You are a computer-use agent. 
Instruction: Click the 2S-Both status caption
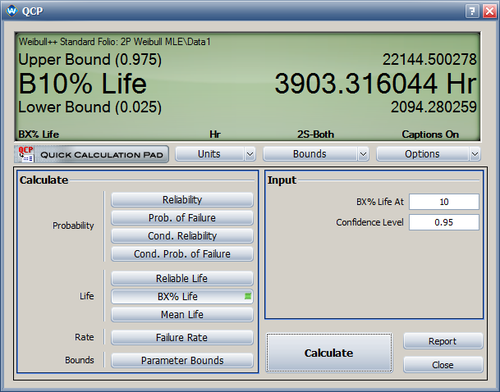coord(316,134)
